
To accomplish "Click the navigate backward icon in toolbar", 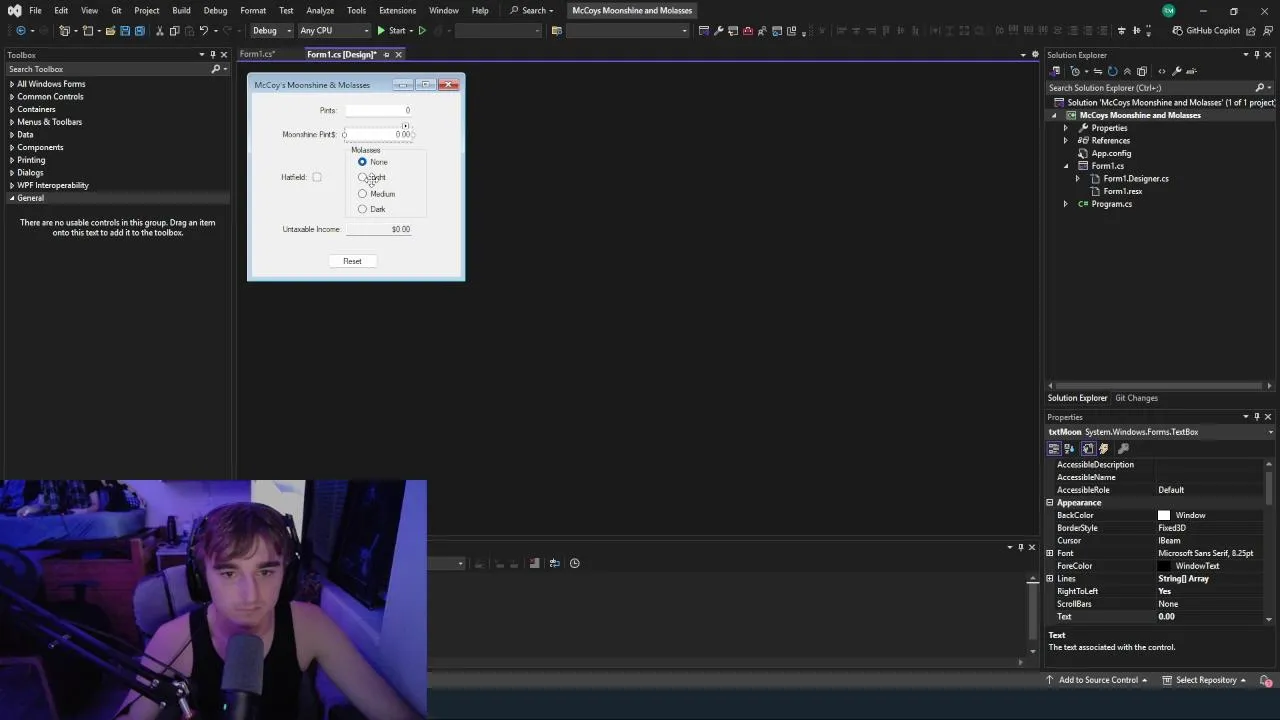I will [21, 31].
